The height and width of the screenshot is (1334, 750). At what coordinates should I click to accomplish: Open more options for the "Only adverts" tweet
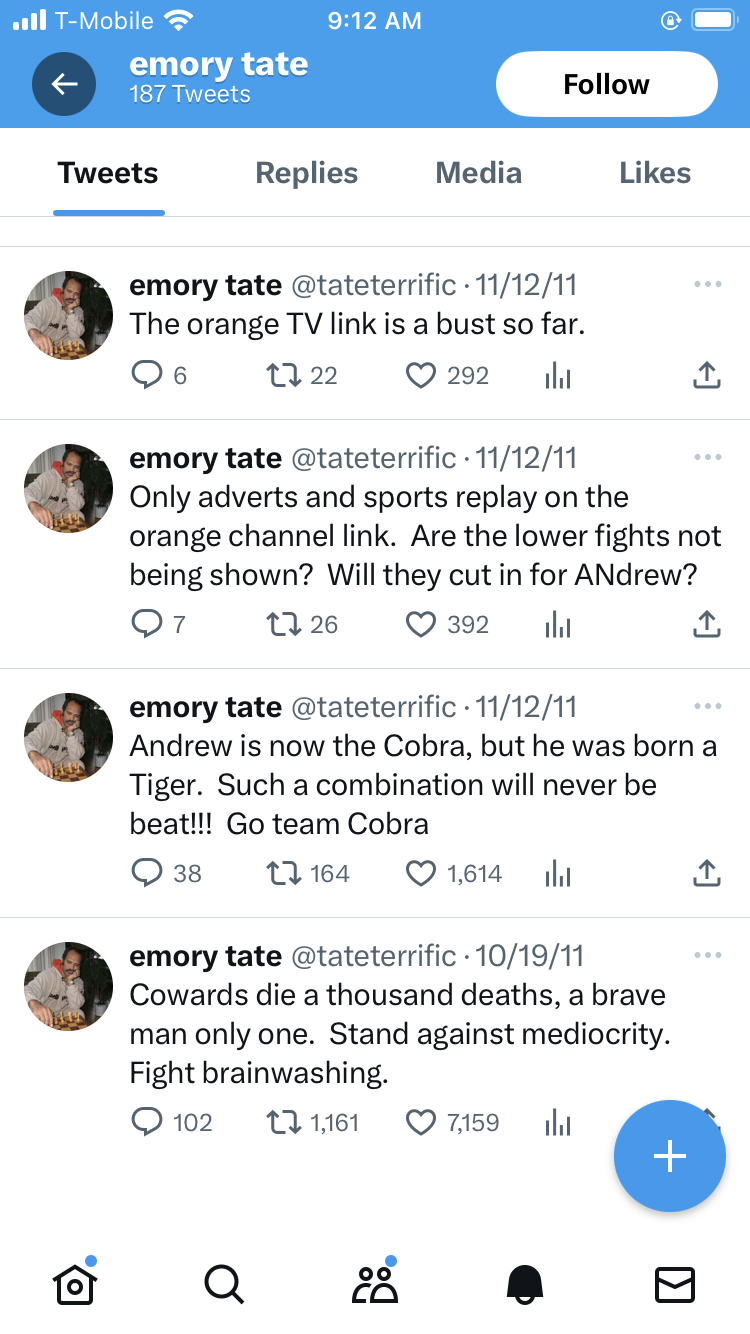point(707,458)
